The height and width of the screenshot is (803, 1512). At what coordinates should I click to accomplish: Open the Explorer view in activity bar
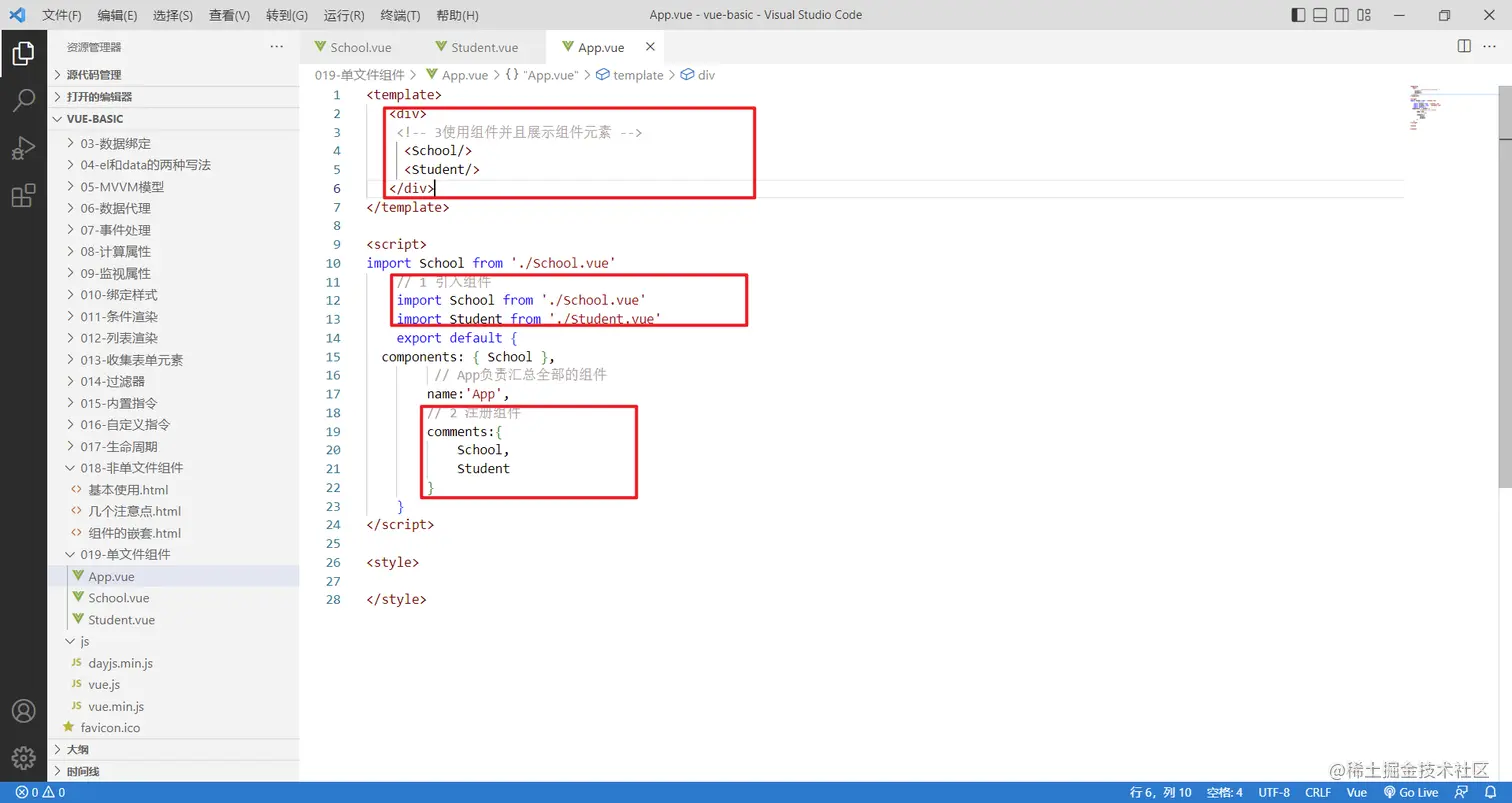pyautogui.click(x=23, y=53)
